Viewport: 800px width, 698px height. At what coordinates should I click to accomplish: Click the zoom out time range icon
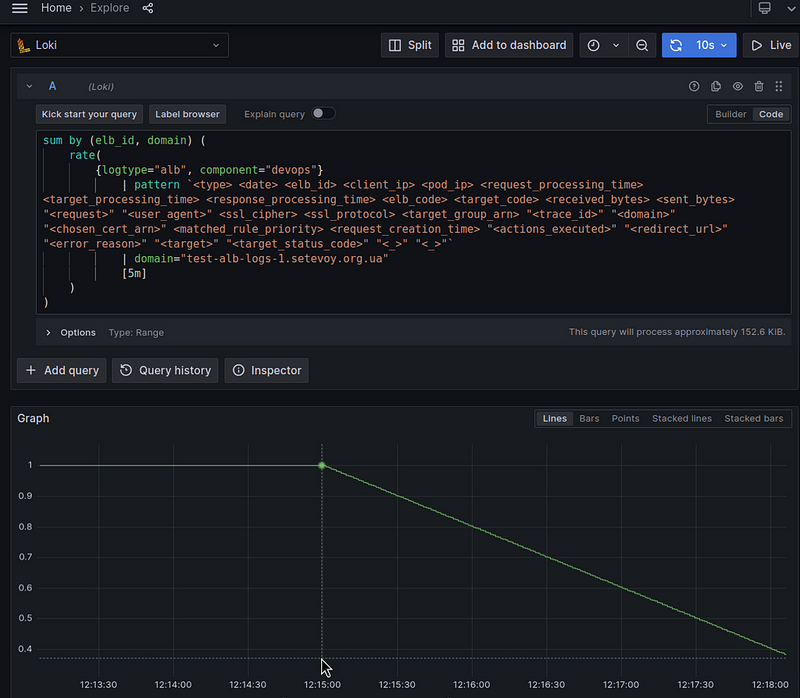click(642, 45)
